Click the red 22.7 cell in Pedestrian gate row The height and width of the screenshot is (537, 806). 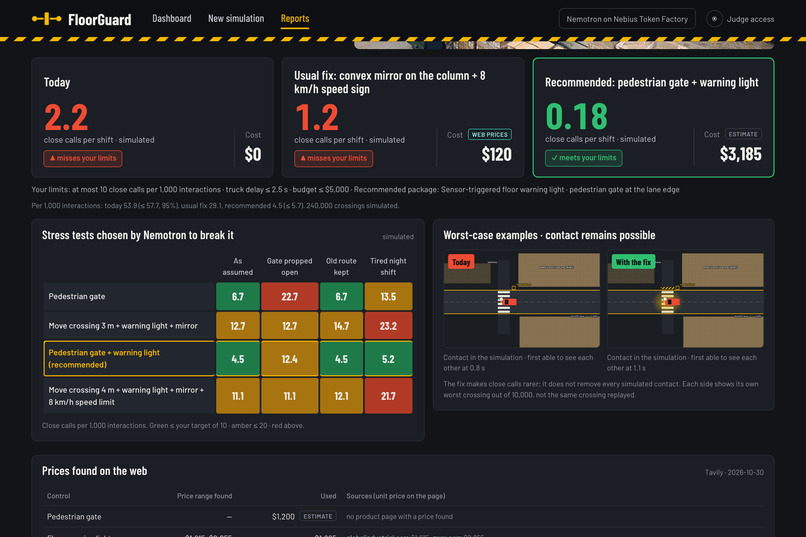tap(289, 297)
